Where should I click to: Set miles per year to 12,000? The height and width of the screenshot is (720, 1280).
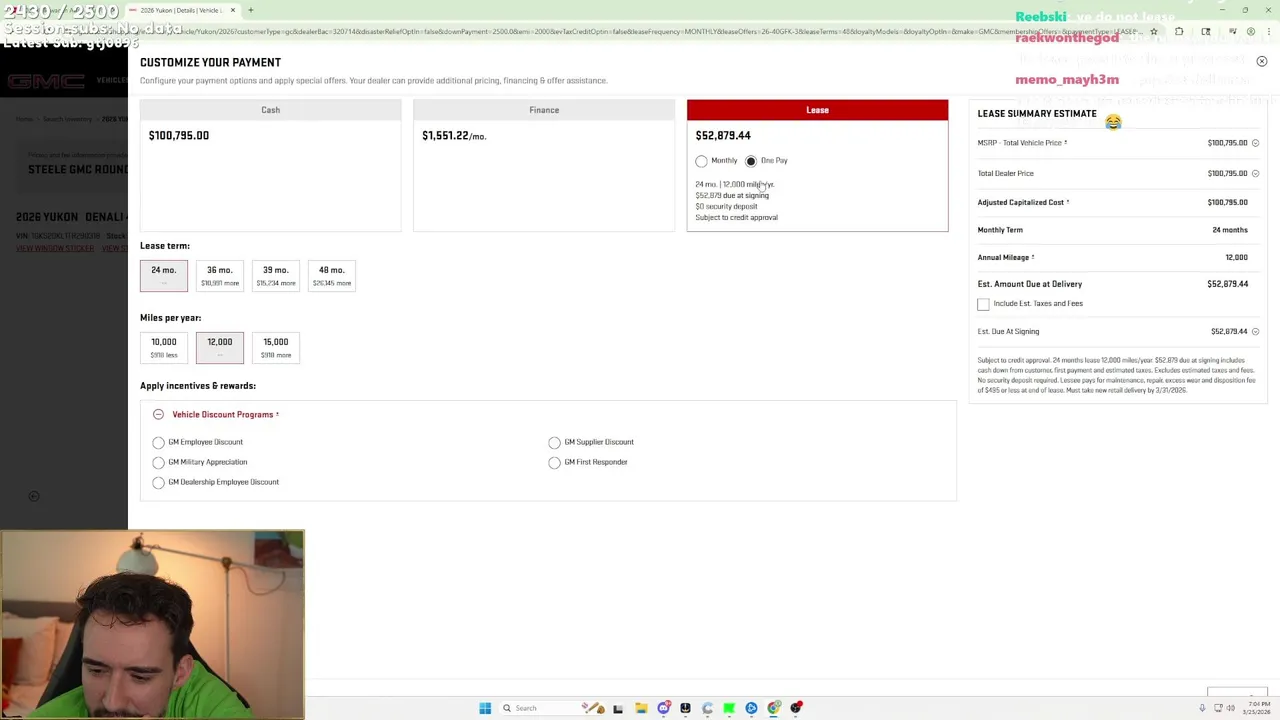pos(219,348)
